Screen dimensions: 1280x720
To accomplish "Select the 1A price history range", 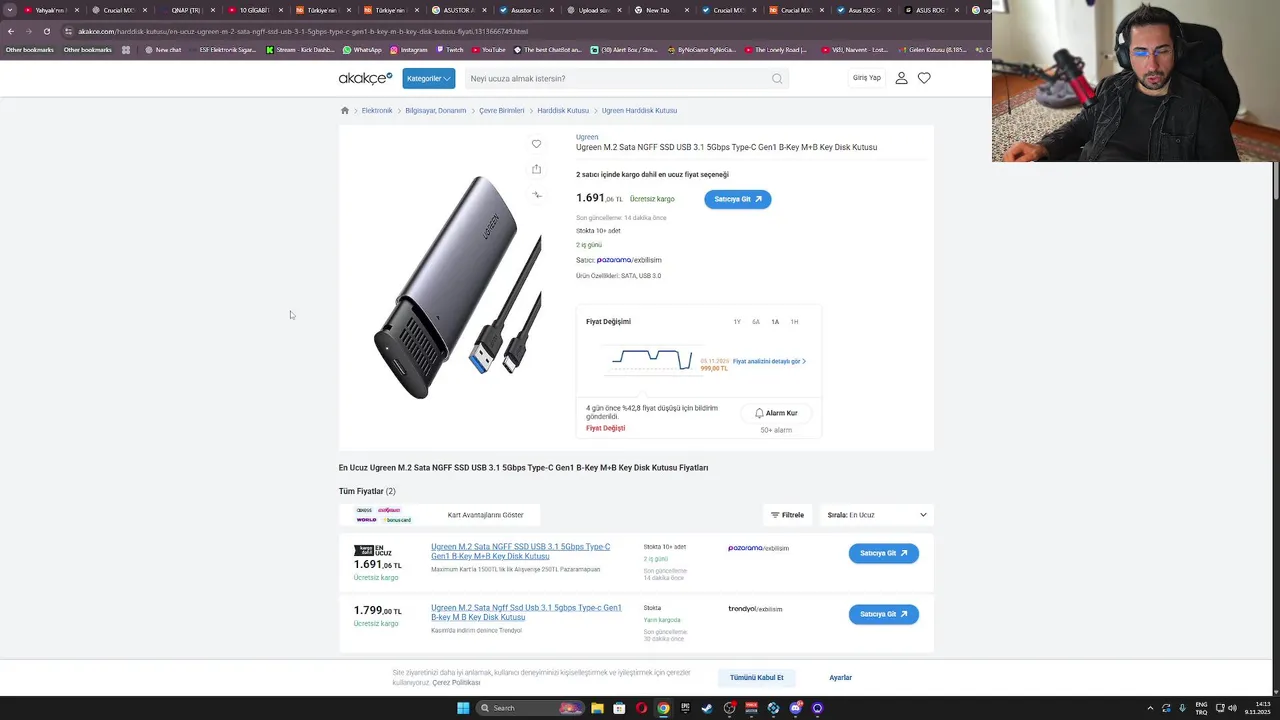I will click(x=775, y=322).
